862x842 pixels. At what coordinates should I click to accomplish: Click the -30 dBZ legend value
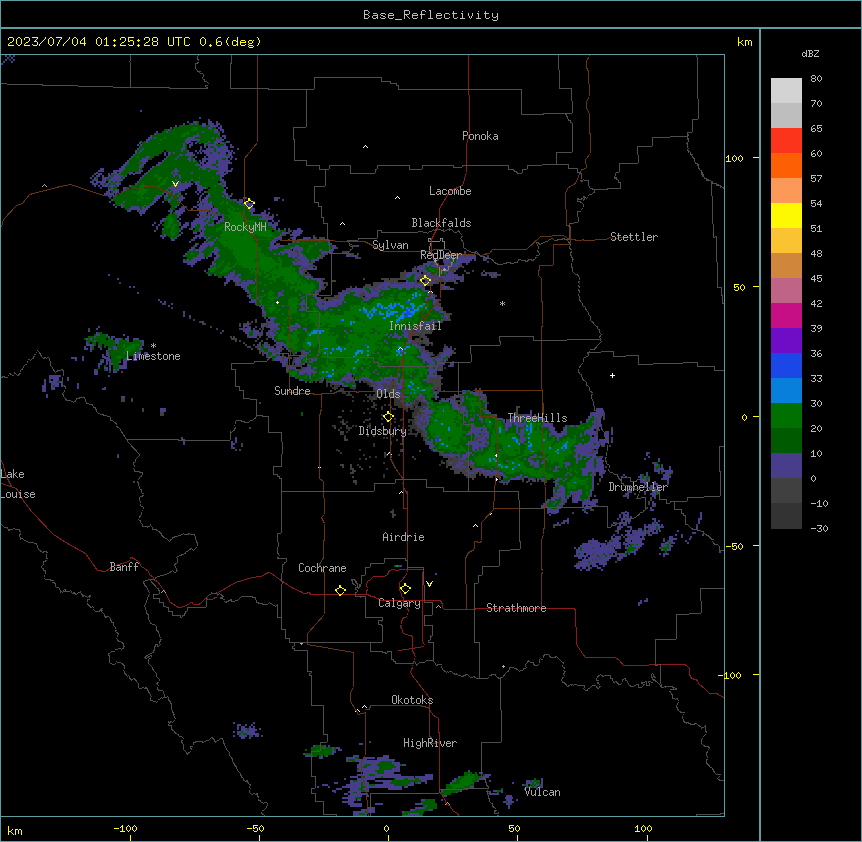[819, 528]
